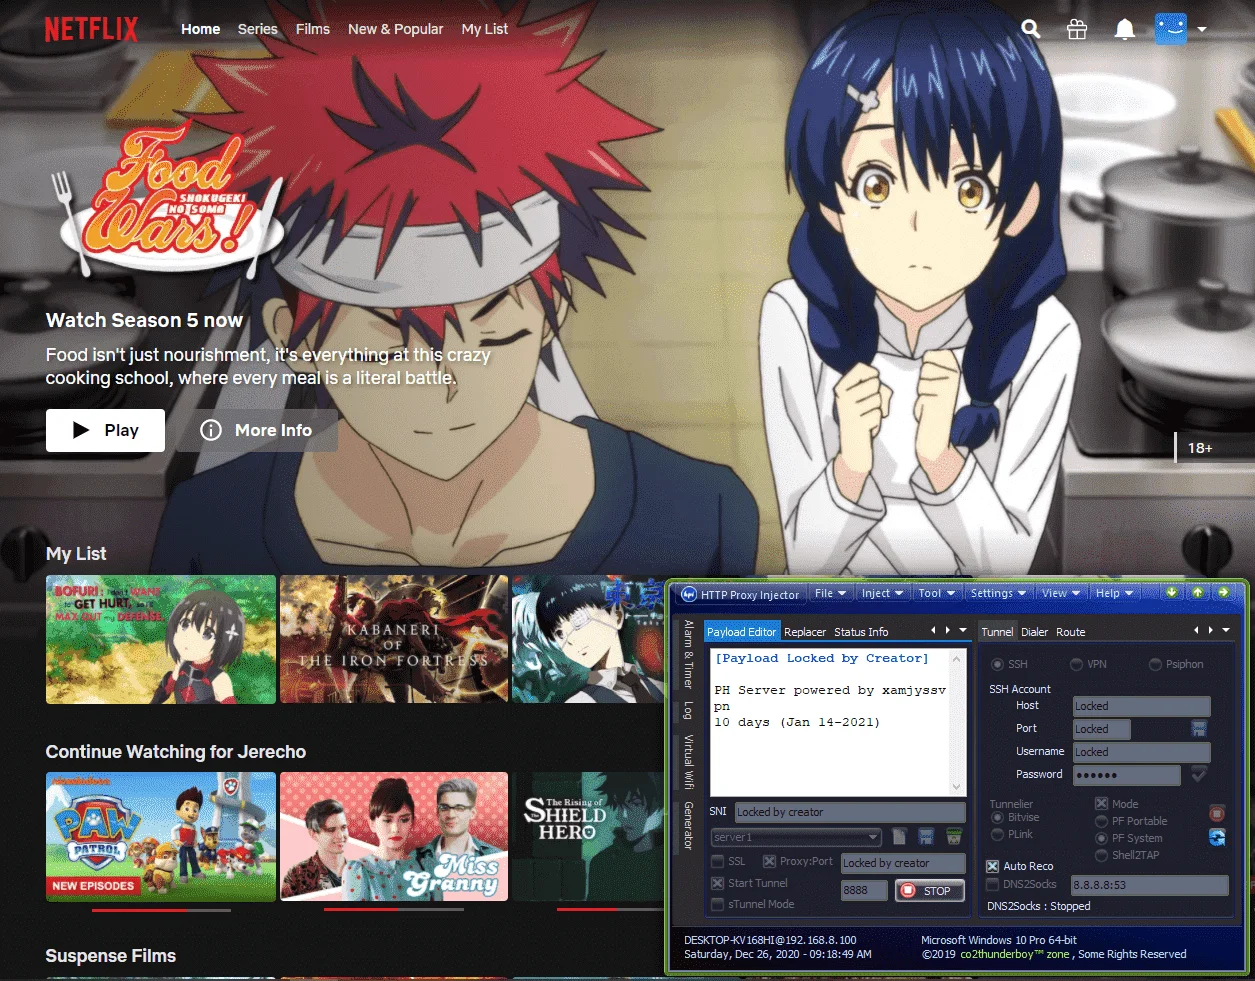Viewport: 1255px width, 981px height.
Task: Toggle the Auto Reco checkbox
Action: 992,866
